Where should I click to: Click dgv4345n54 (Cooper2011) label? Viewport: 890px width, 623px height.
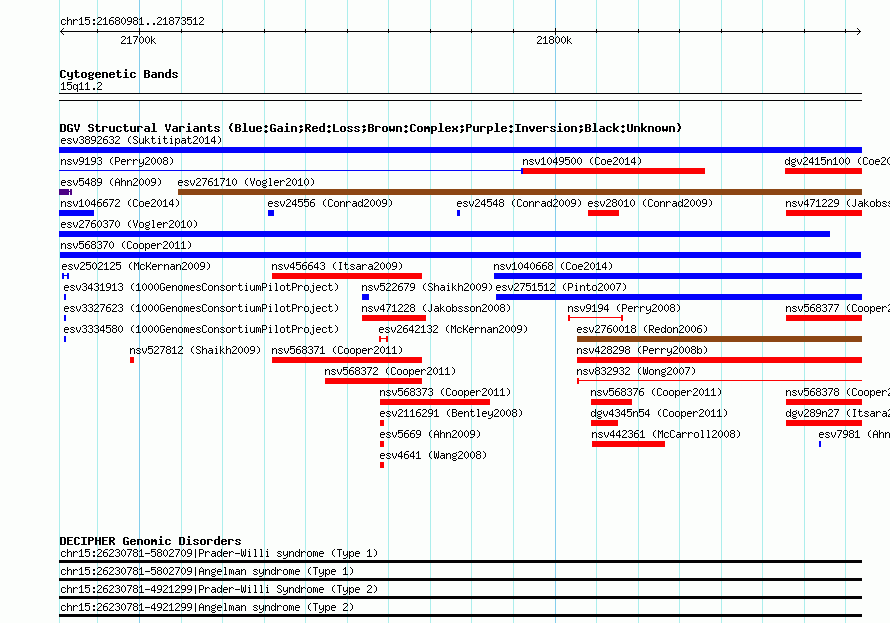pos(658,413)
